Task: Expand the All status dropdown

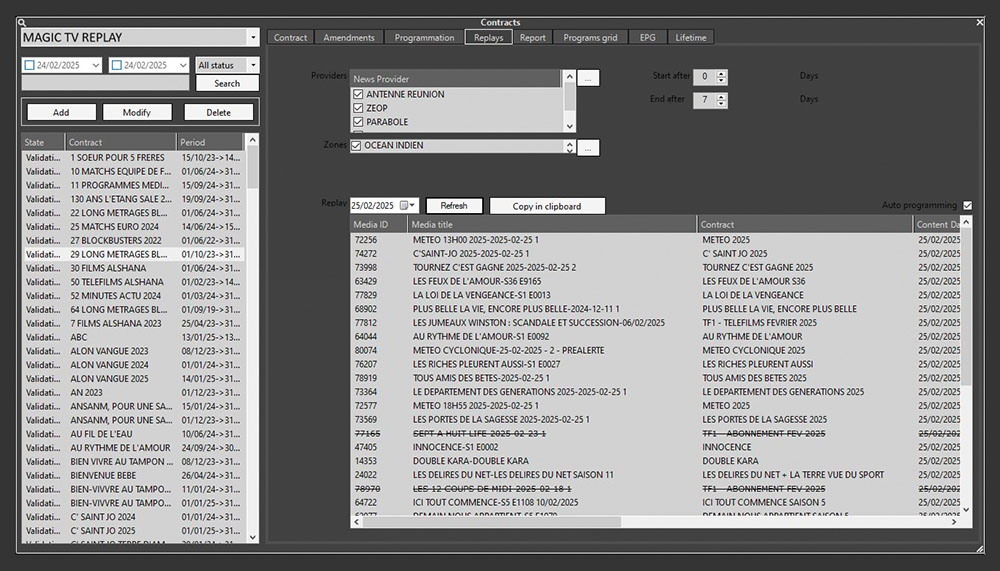Action: (252, 65)
